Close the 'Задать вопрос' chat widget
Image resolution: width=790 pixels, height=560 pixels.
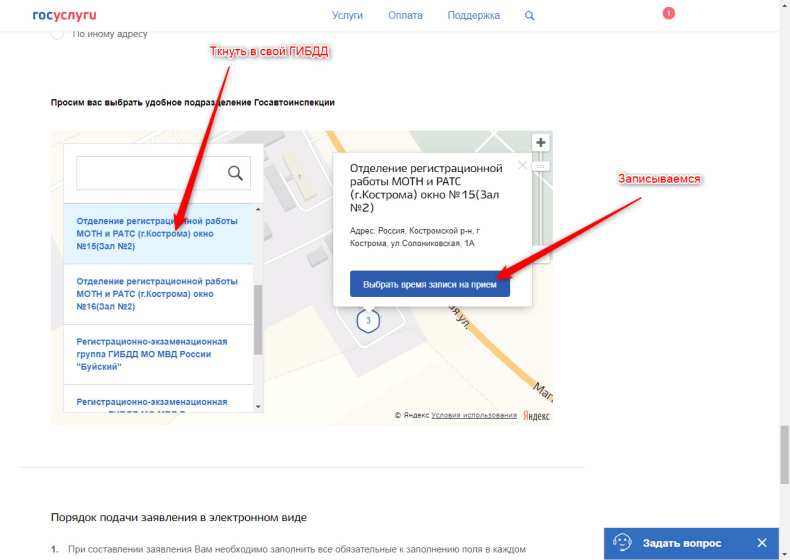click(762, 543)
